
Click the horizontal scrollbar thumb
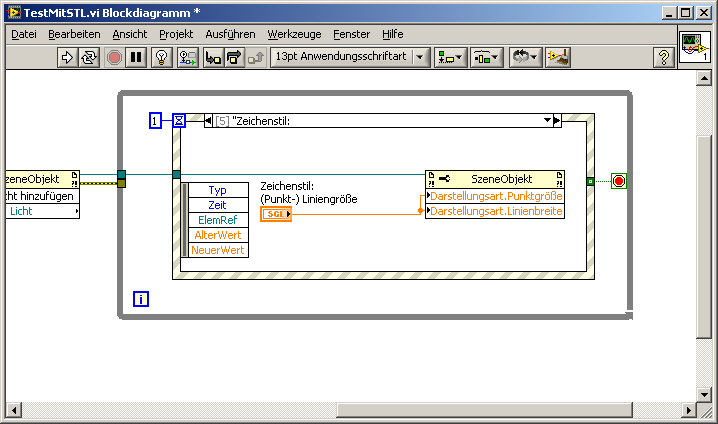(x=484, y=410)
